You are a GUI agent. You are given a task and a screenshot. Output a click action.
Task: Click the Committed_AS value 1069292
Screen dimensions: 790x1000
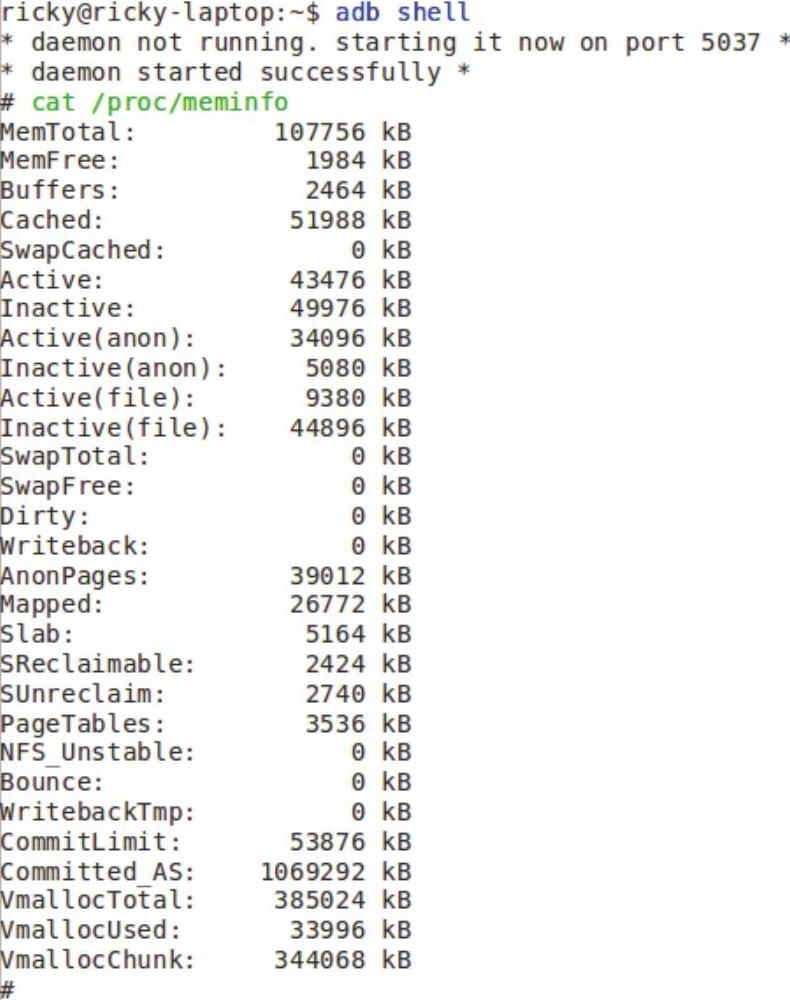312,872
